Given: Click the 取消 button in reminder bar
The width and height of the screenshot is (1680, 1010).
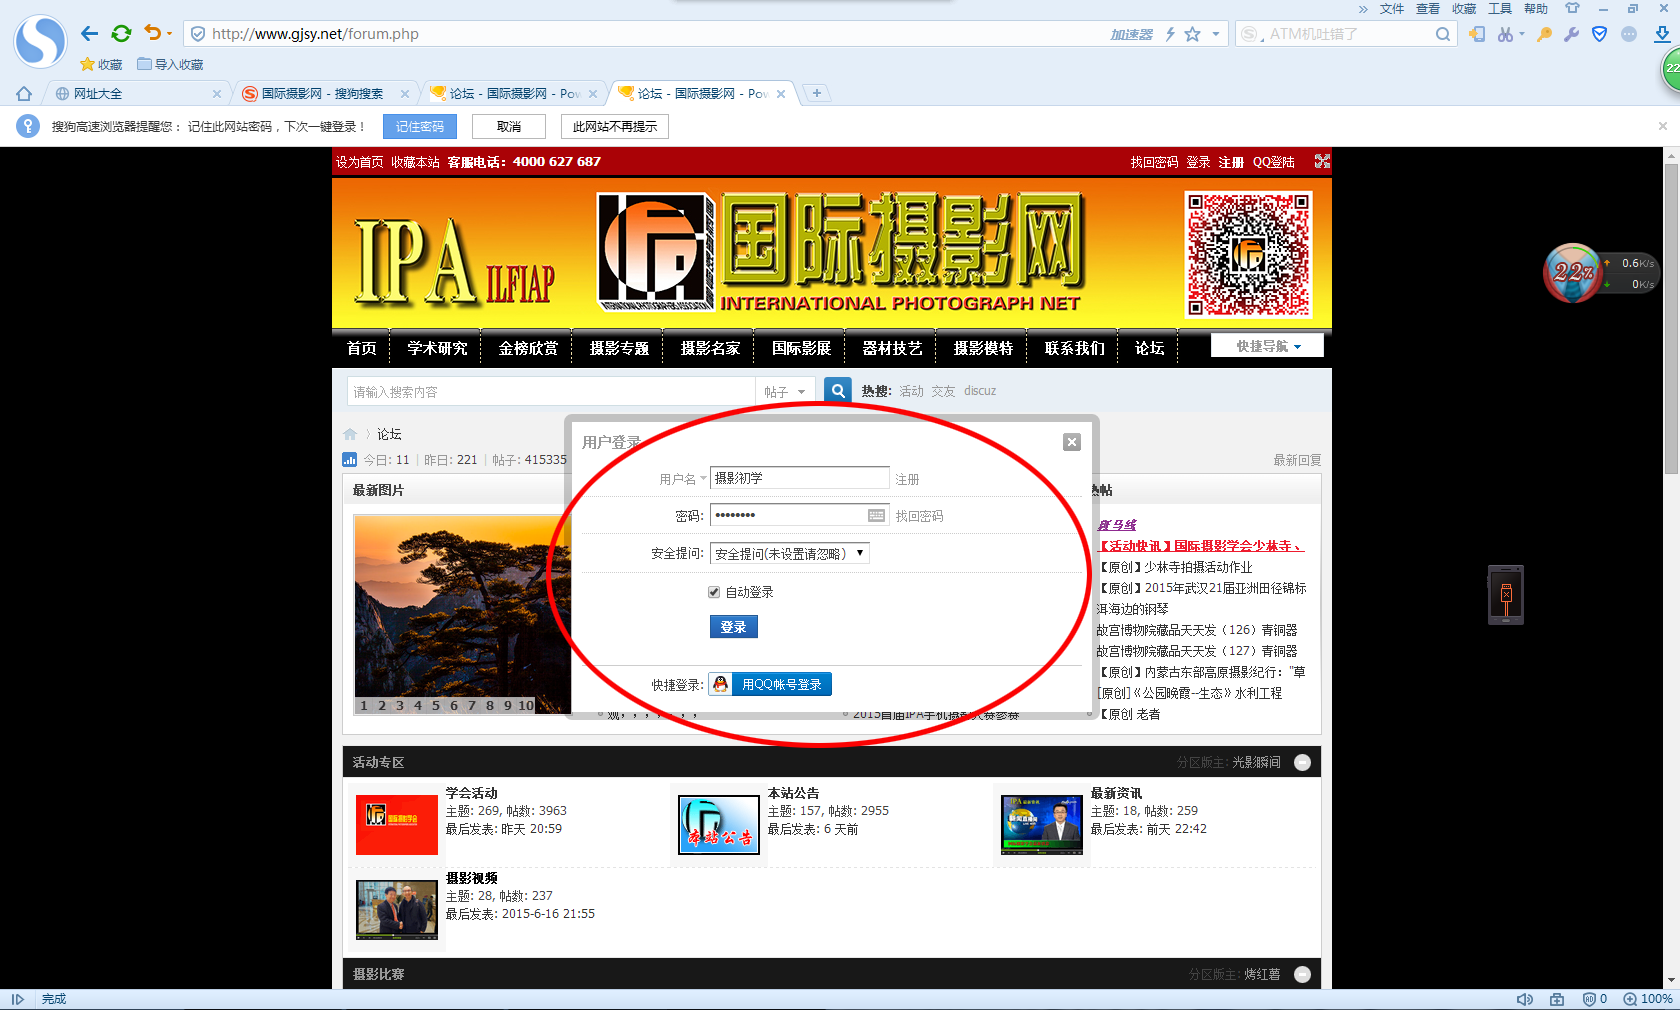Looking at the screenshot, I should (x=509, y=127).
